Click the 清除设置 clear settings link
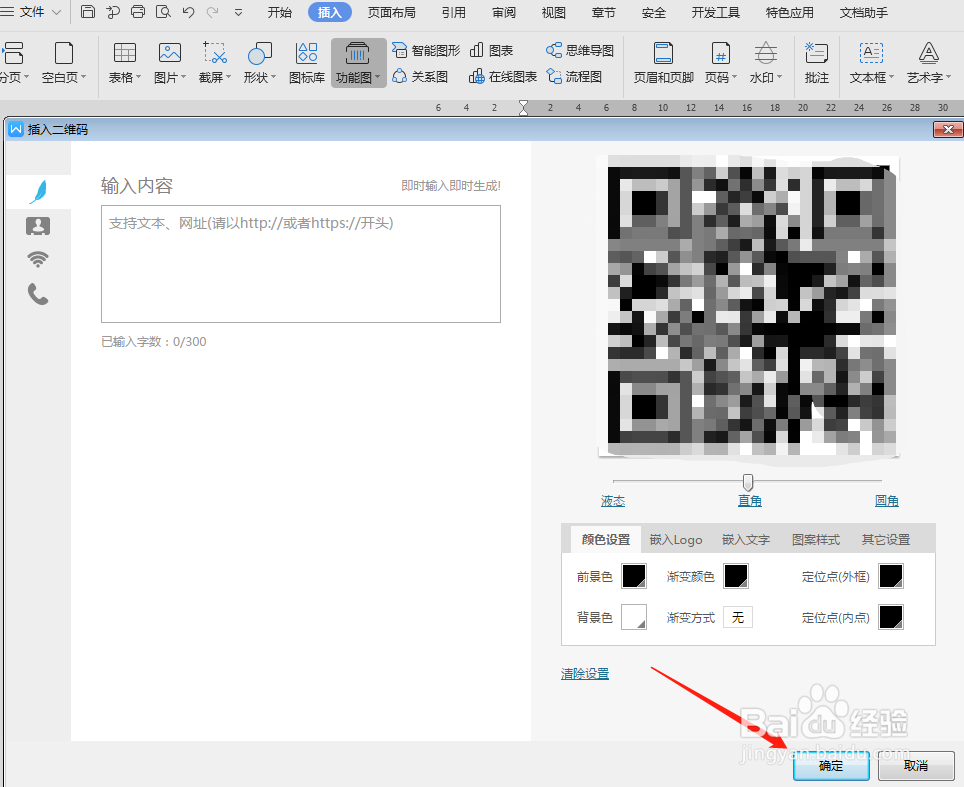The height and width of the screenshot is (787, 964). [x=585, y=674]
